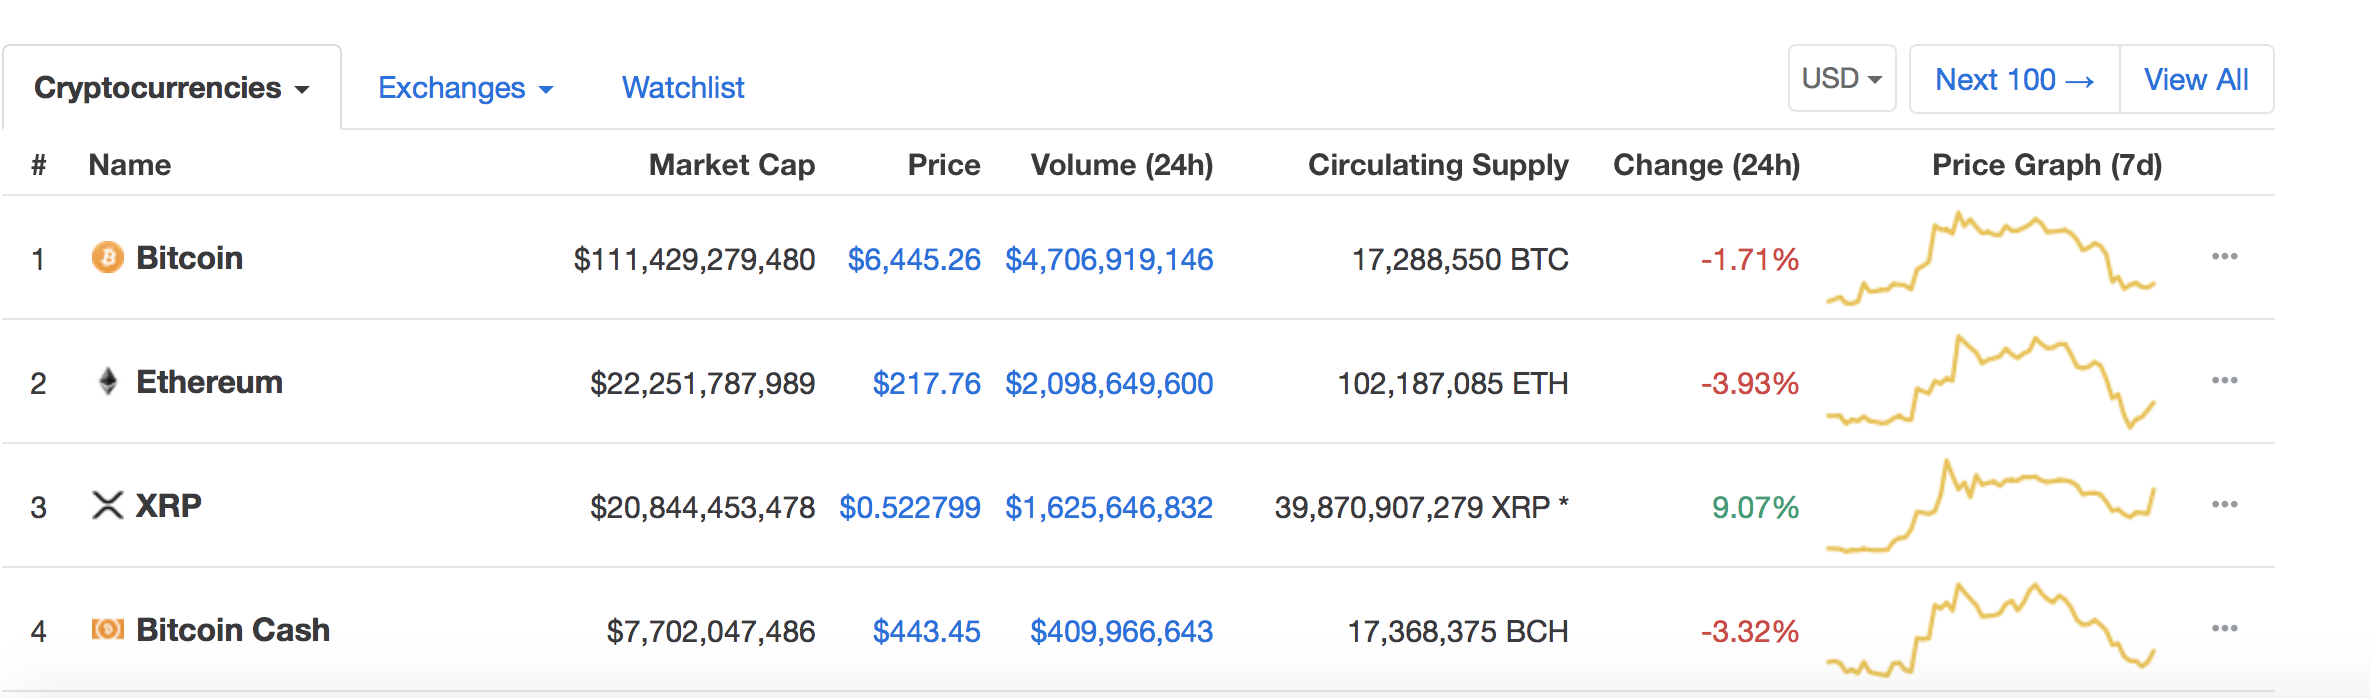Click the XRP 7-day price graph

1990,506
